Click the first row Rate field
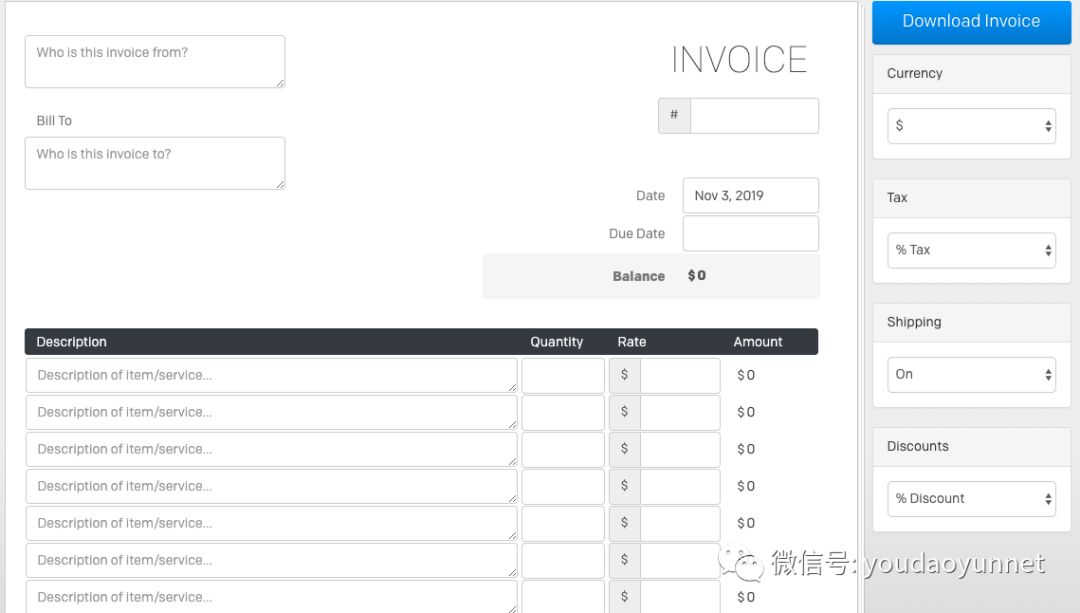 [679, 376]
